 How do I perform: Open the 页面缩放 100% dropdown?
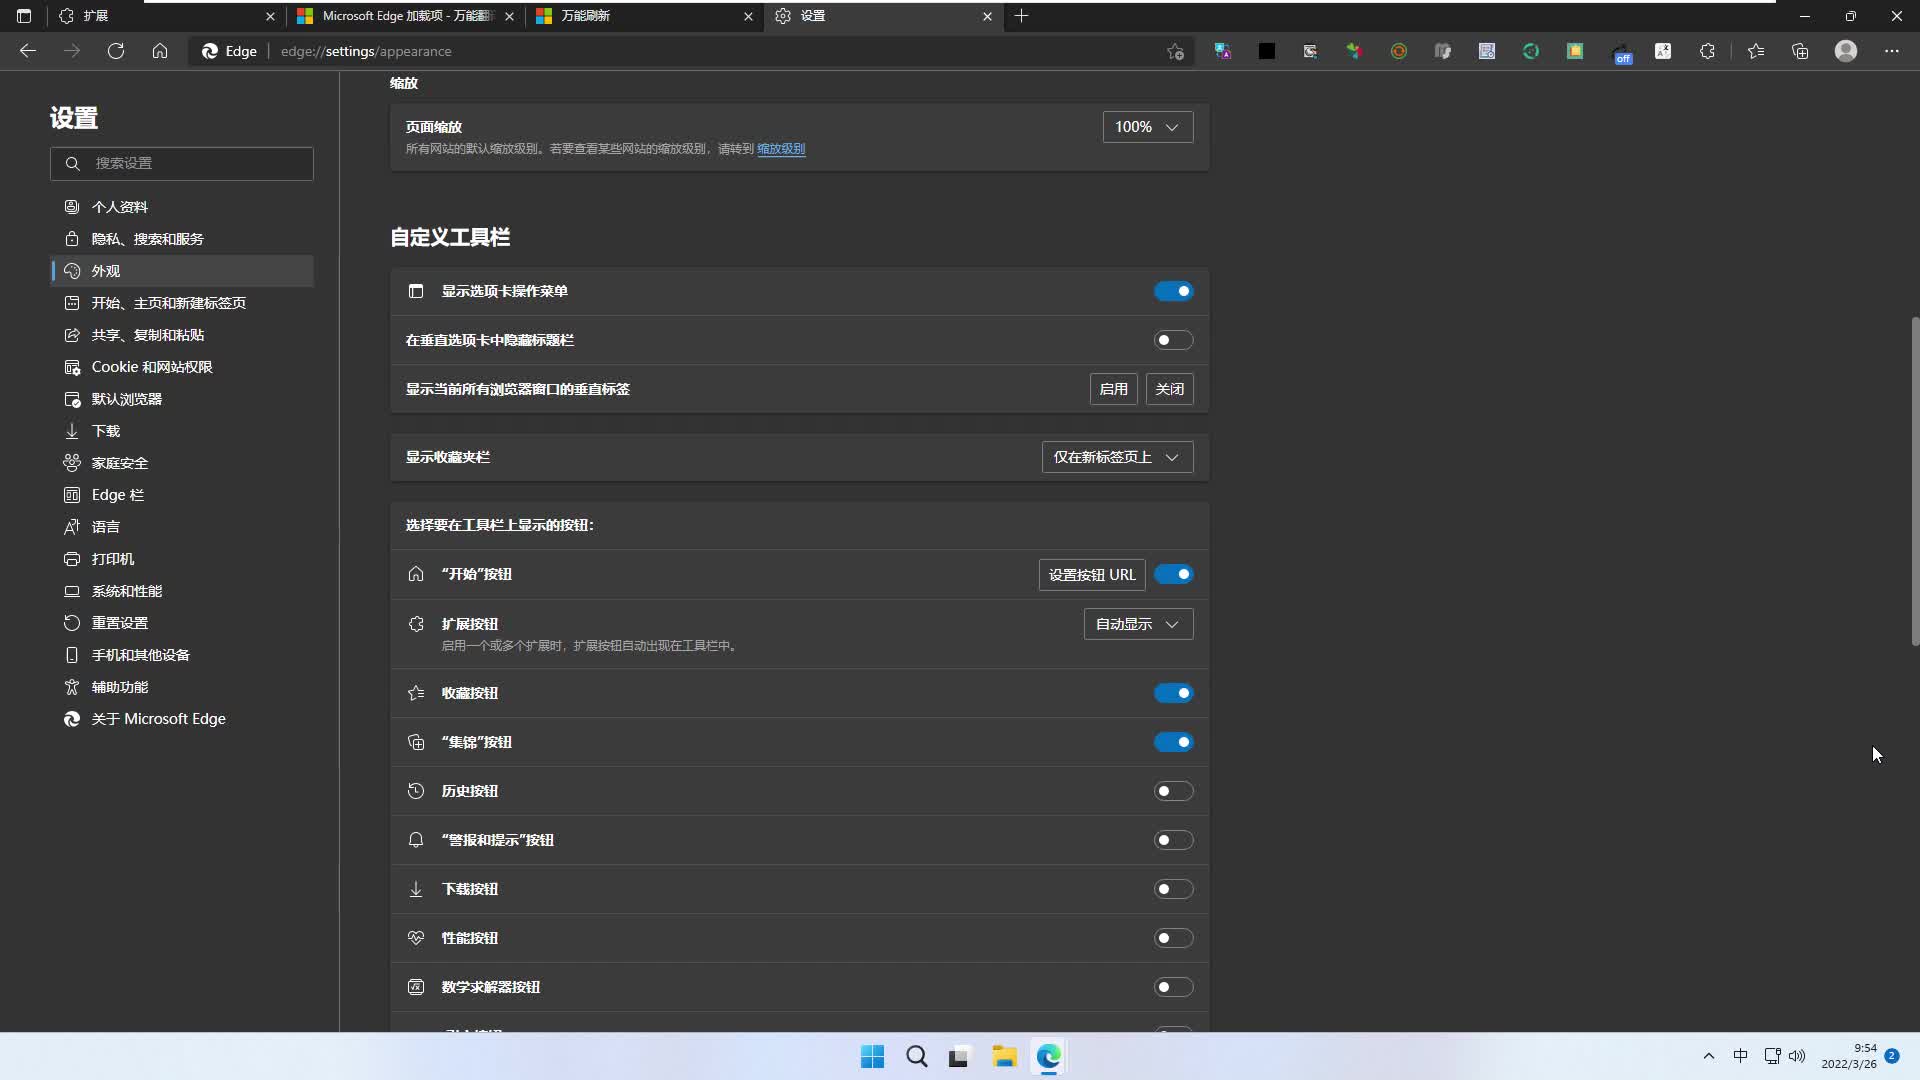pyautogui.click(x=1147, y=127)
